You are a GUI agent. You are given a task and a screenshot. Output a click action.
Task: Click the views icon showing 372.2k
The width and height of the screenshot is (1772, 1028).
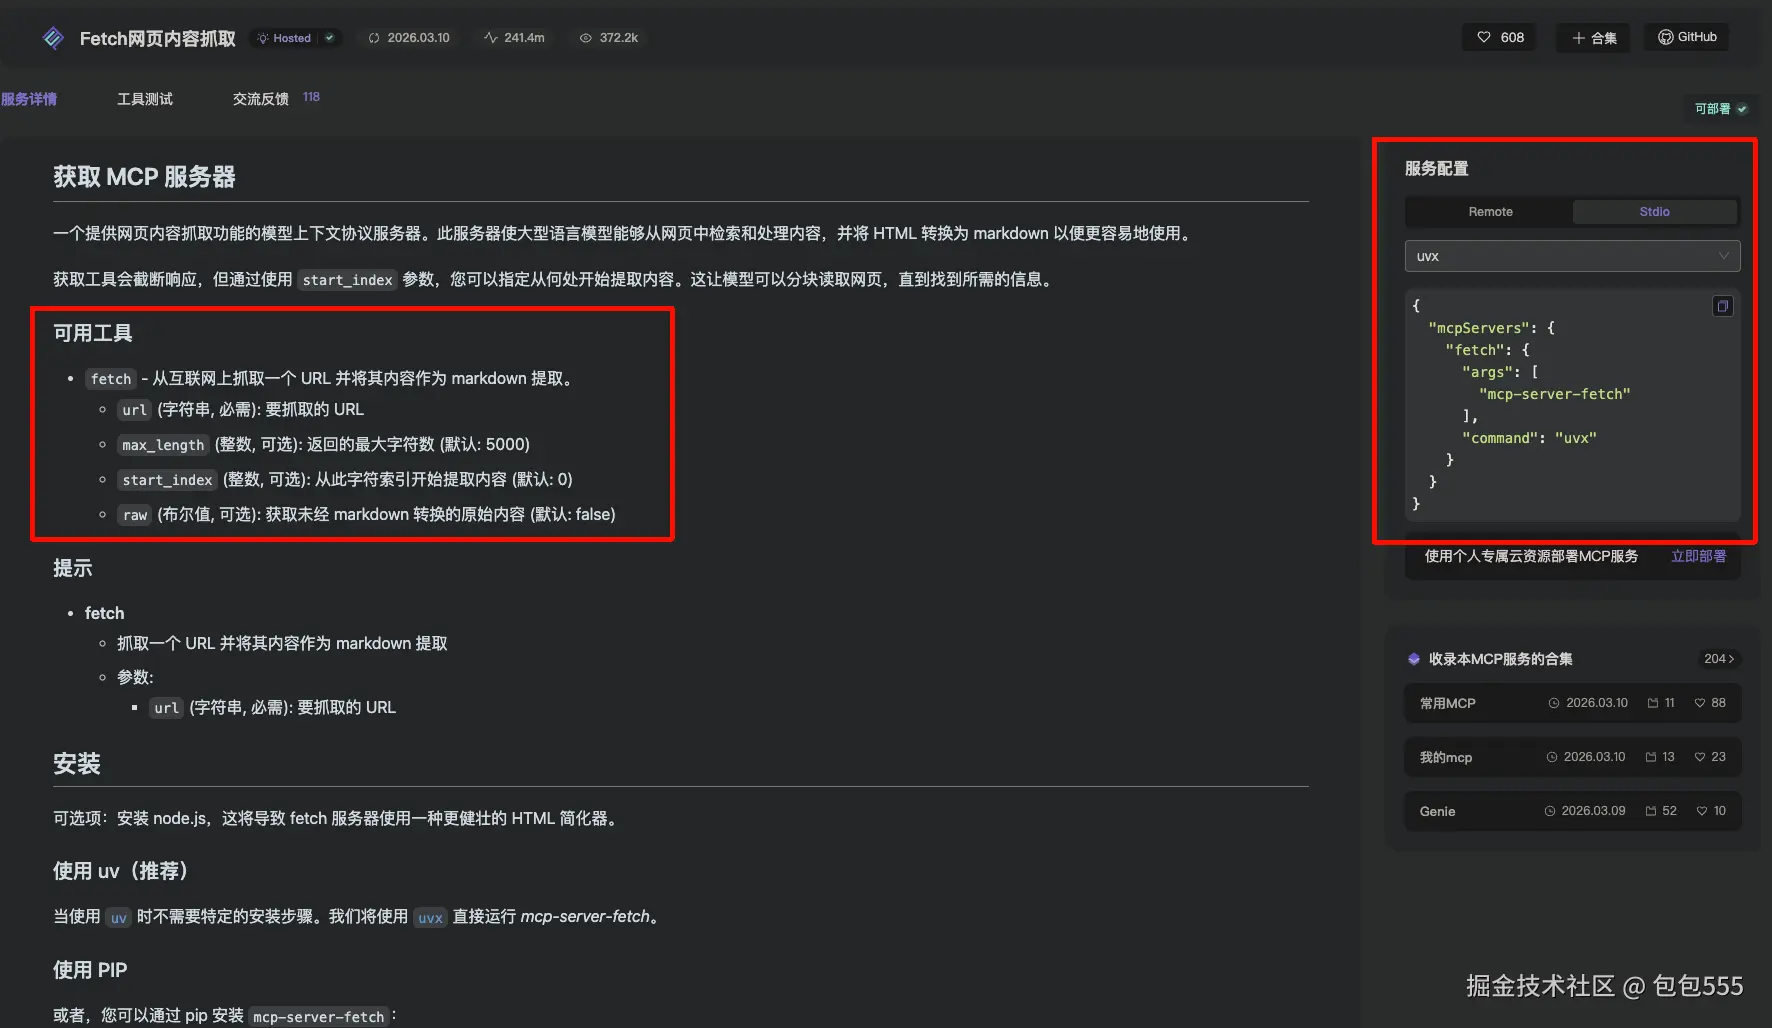point(585,37)
